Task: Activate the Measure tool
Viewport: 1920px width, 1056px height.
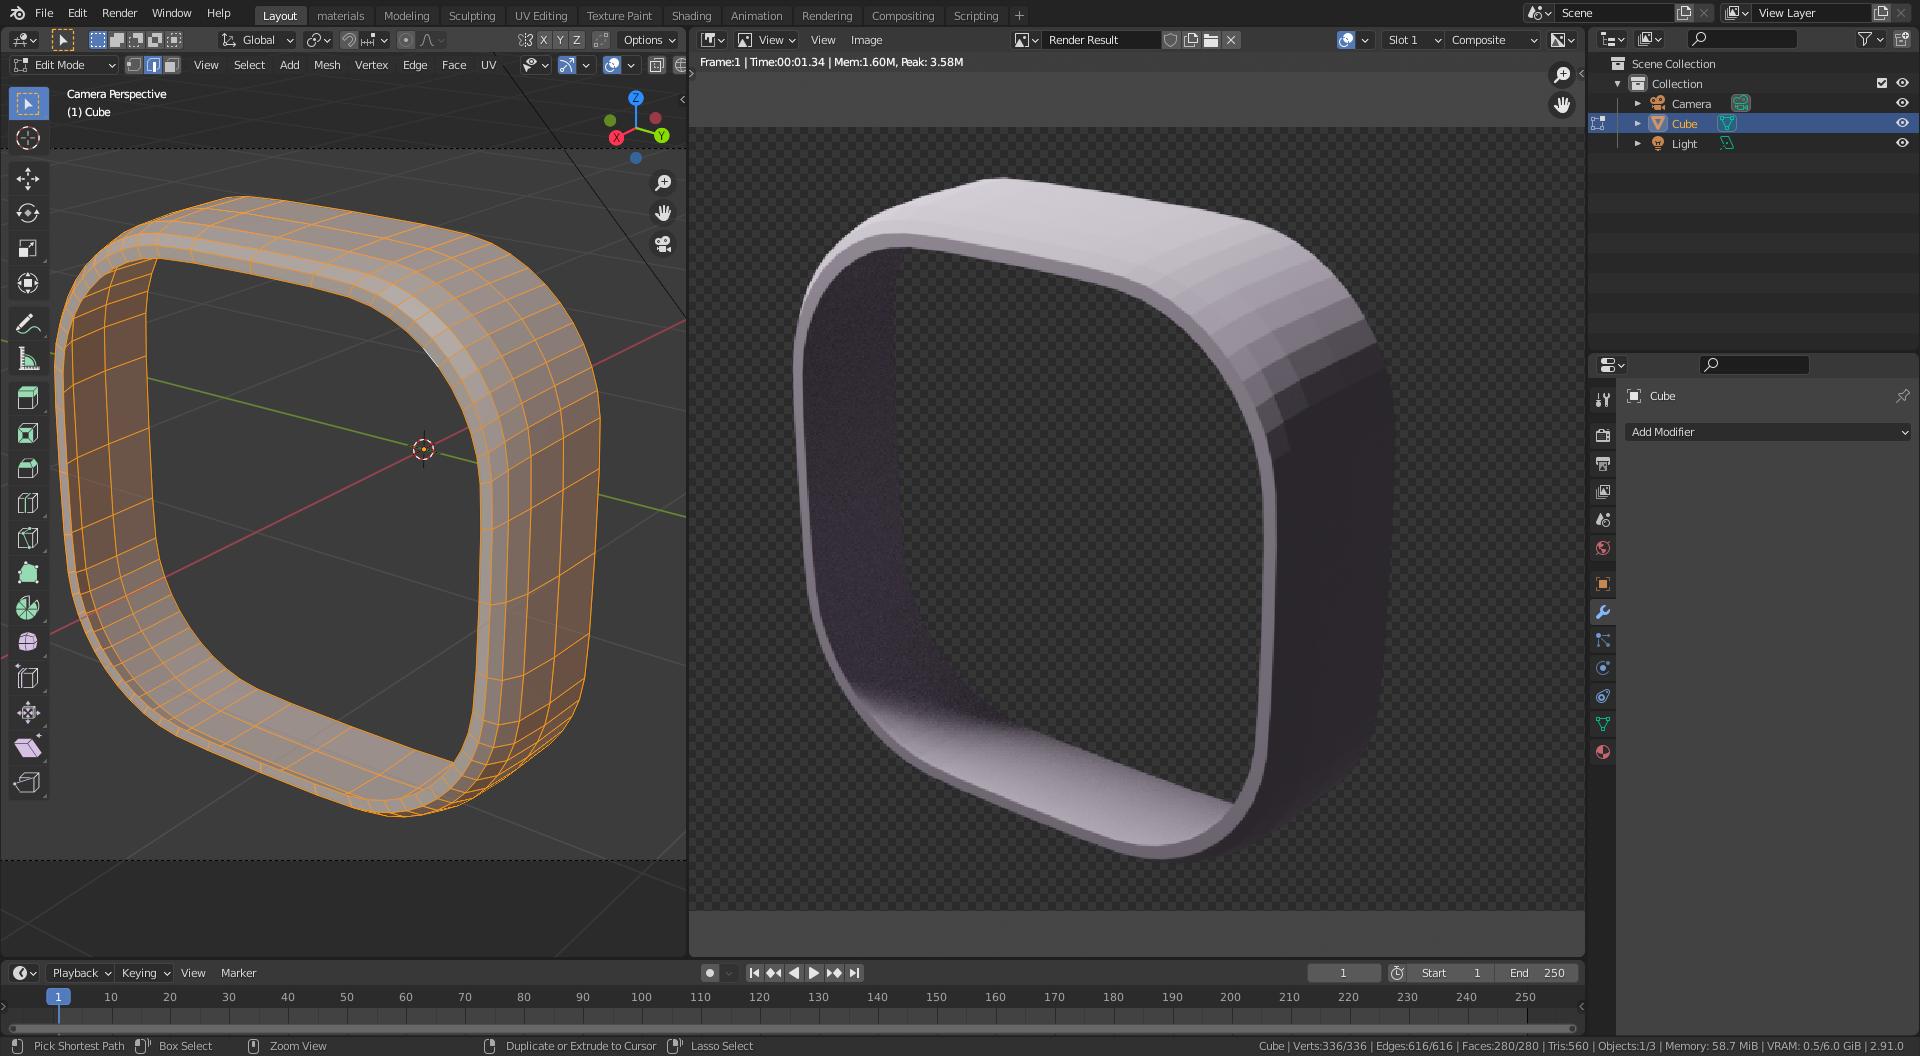Action: [28, 359]
